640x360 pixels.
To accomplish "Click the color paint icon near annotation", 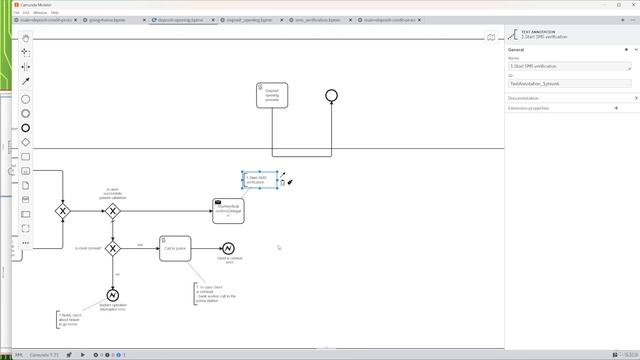I will (290, 182).
